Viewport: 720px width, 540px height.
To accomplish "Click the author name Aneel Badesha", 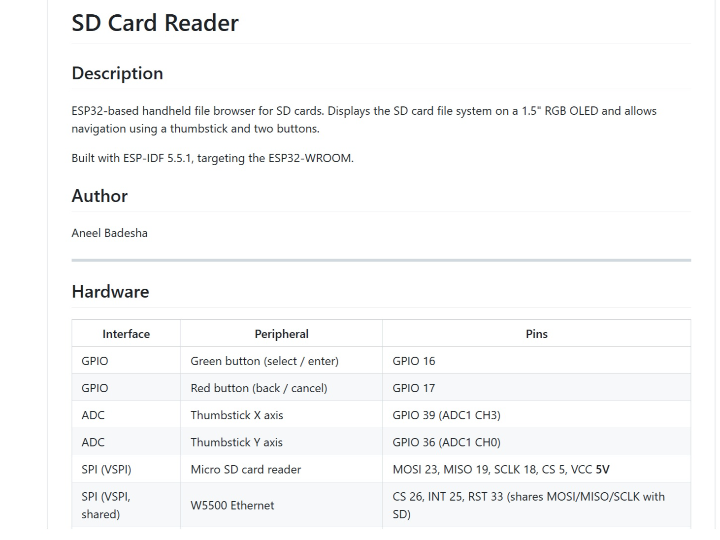I will 109,233.
